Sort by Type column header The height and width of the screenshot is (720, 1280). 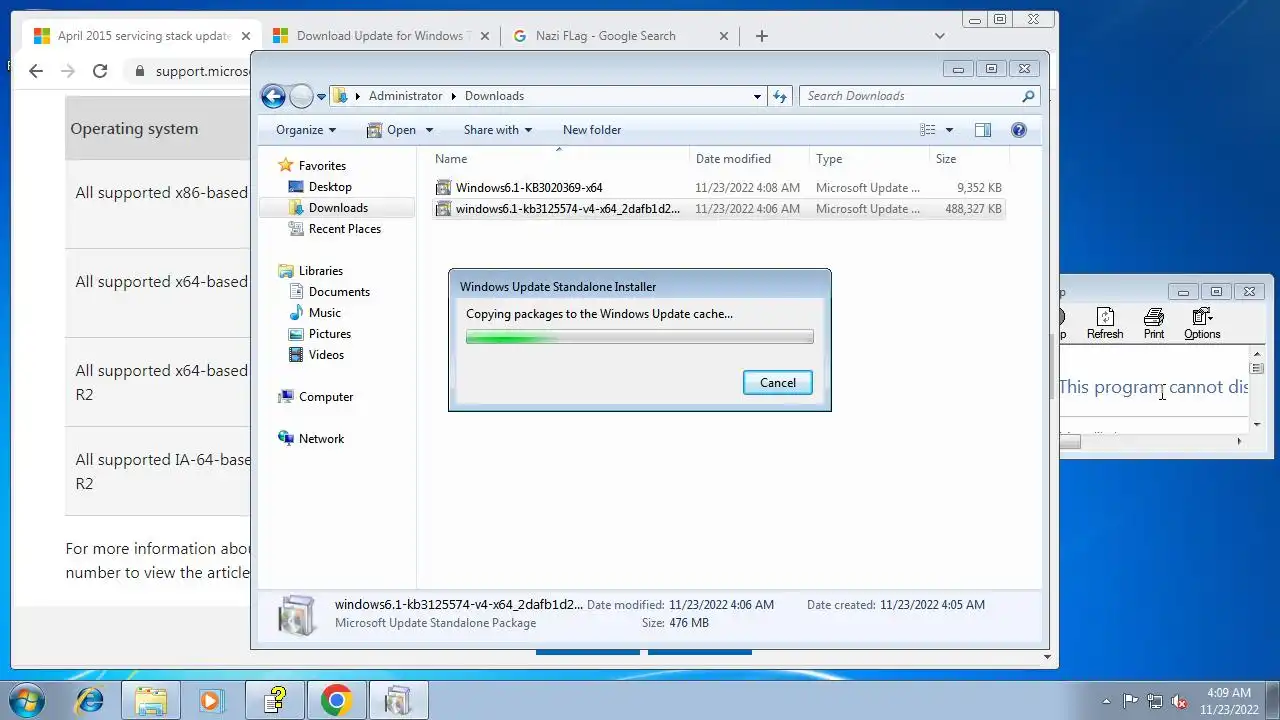click(868, 159)
